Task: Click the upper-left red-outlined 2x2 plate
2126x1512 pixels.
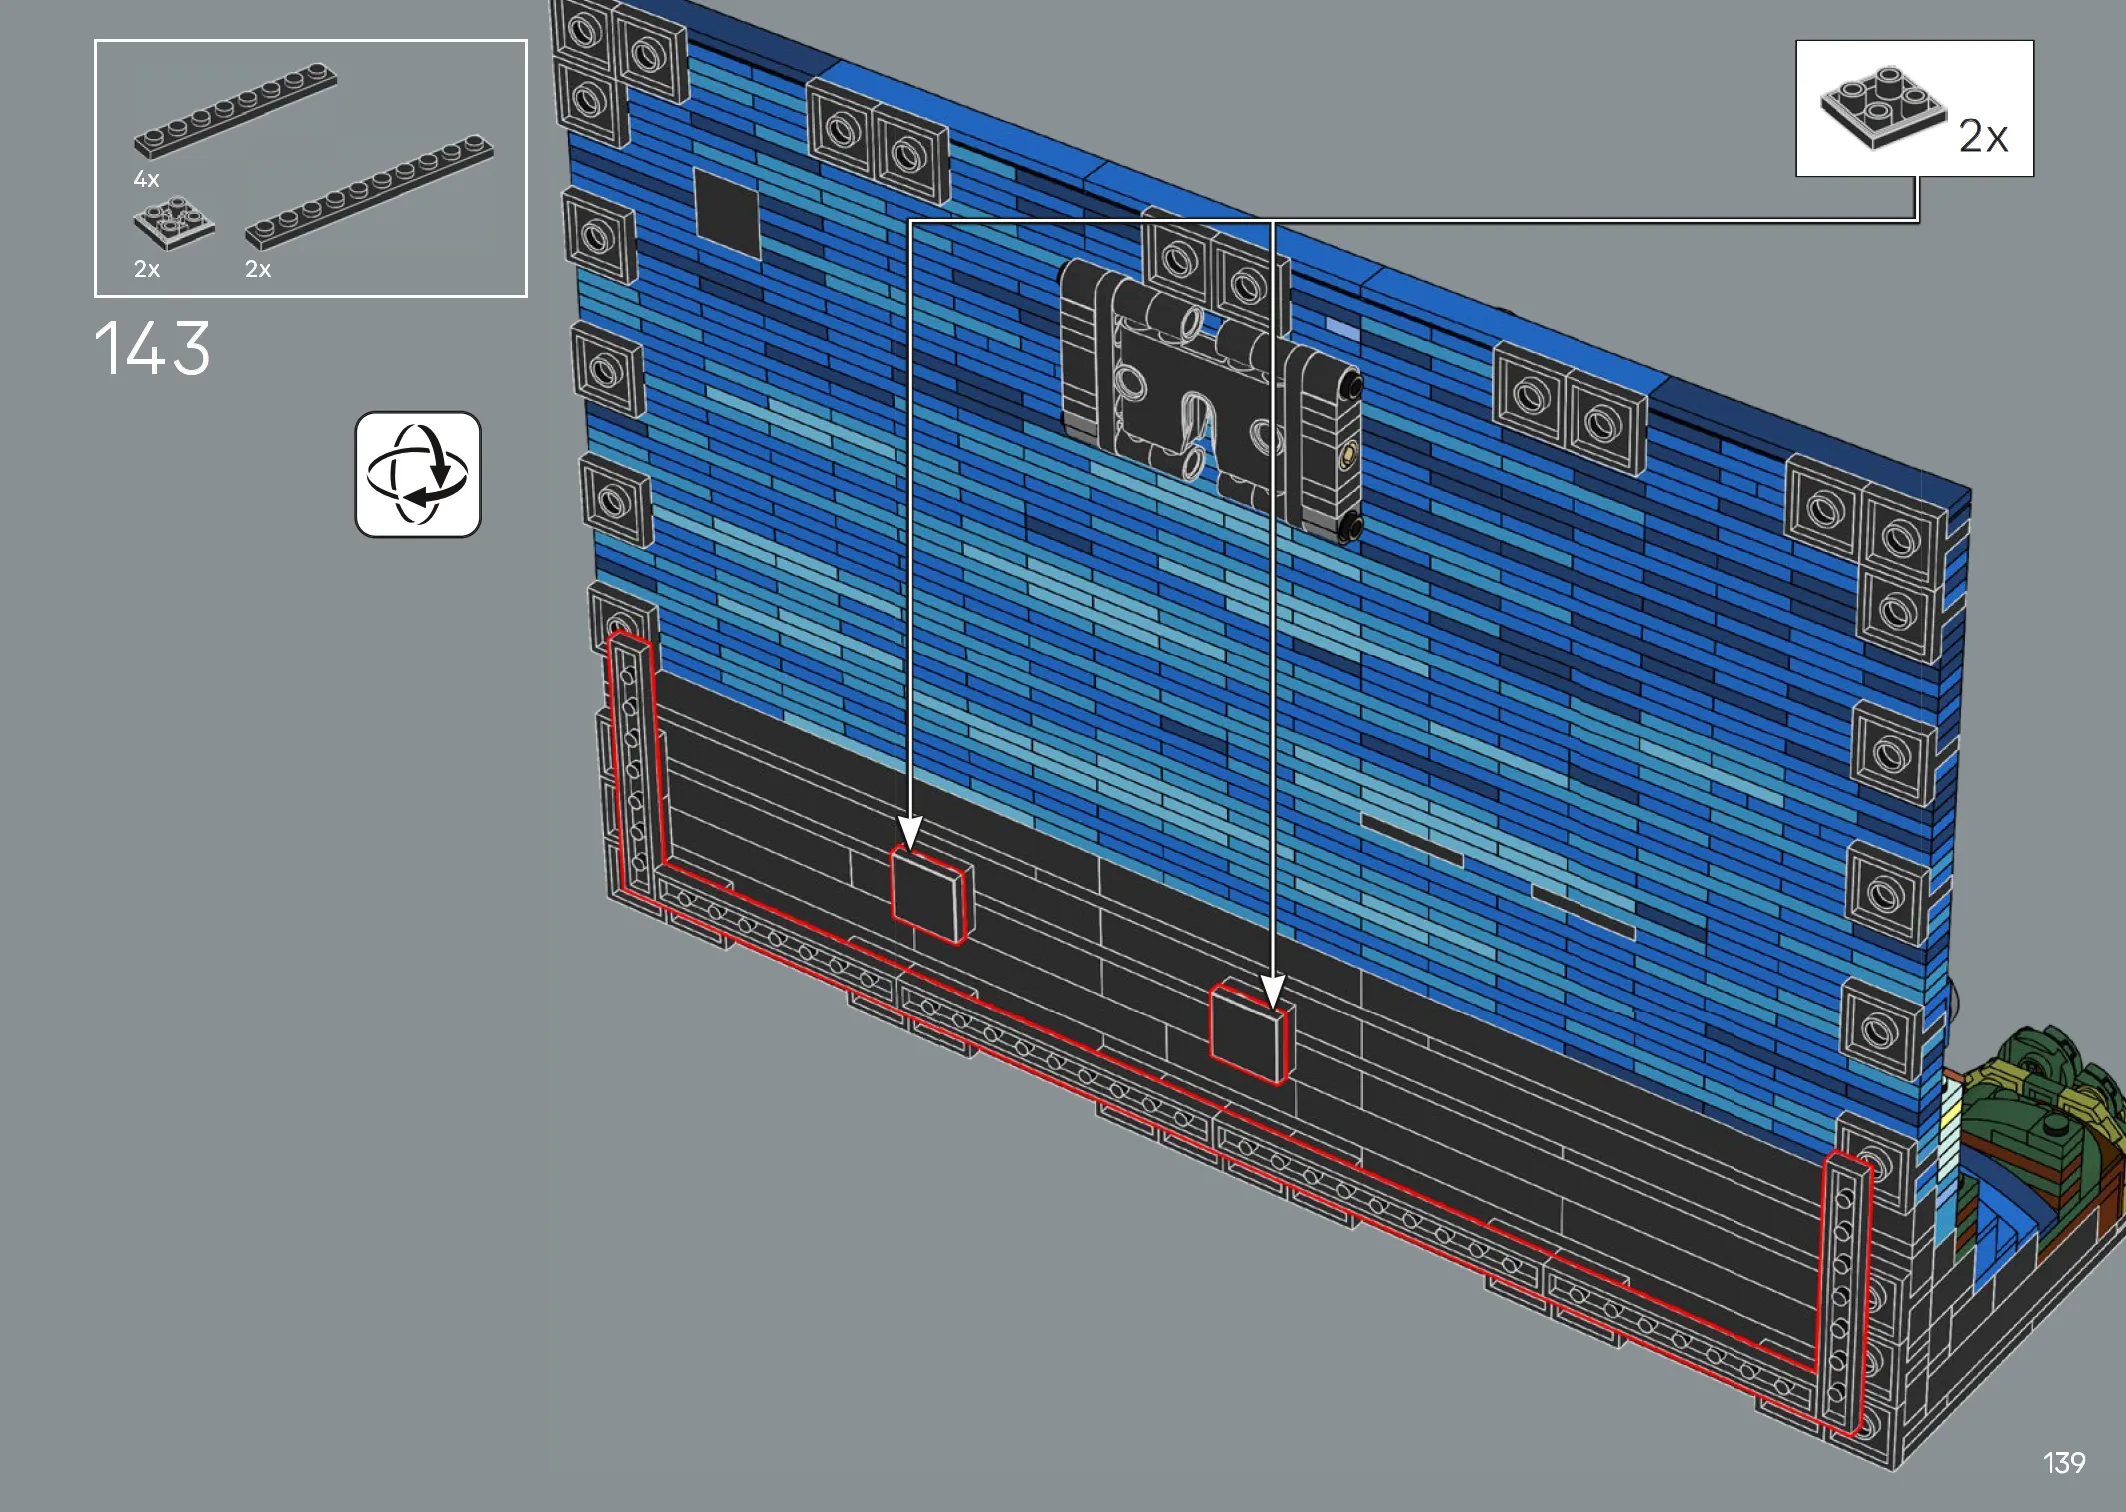Action: click(x=929, y=895)
